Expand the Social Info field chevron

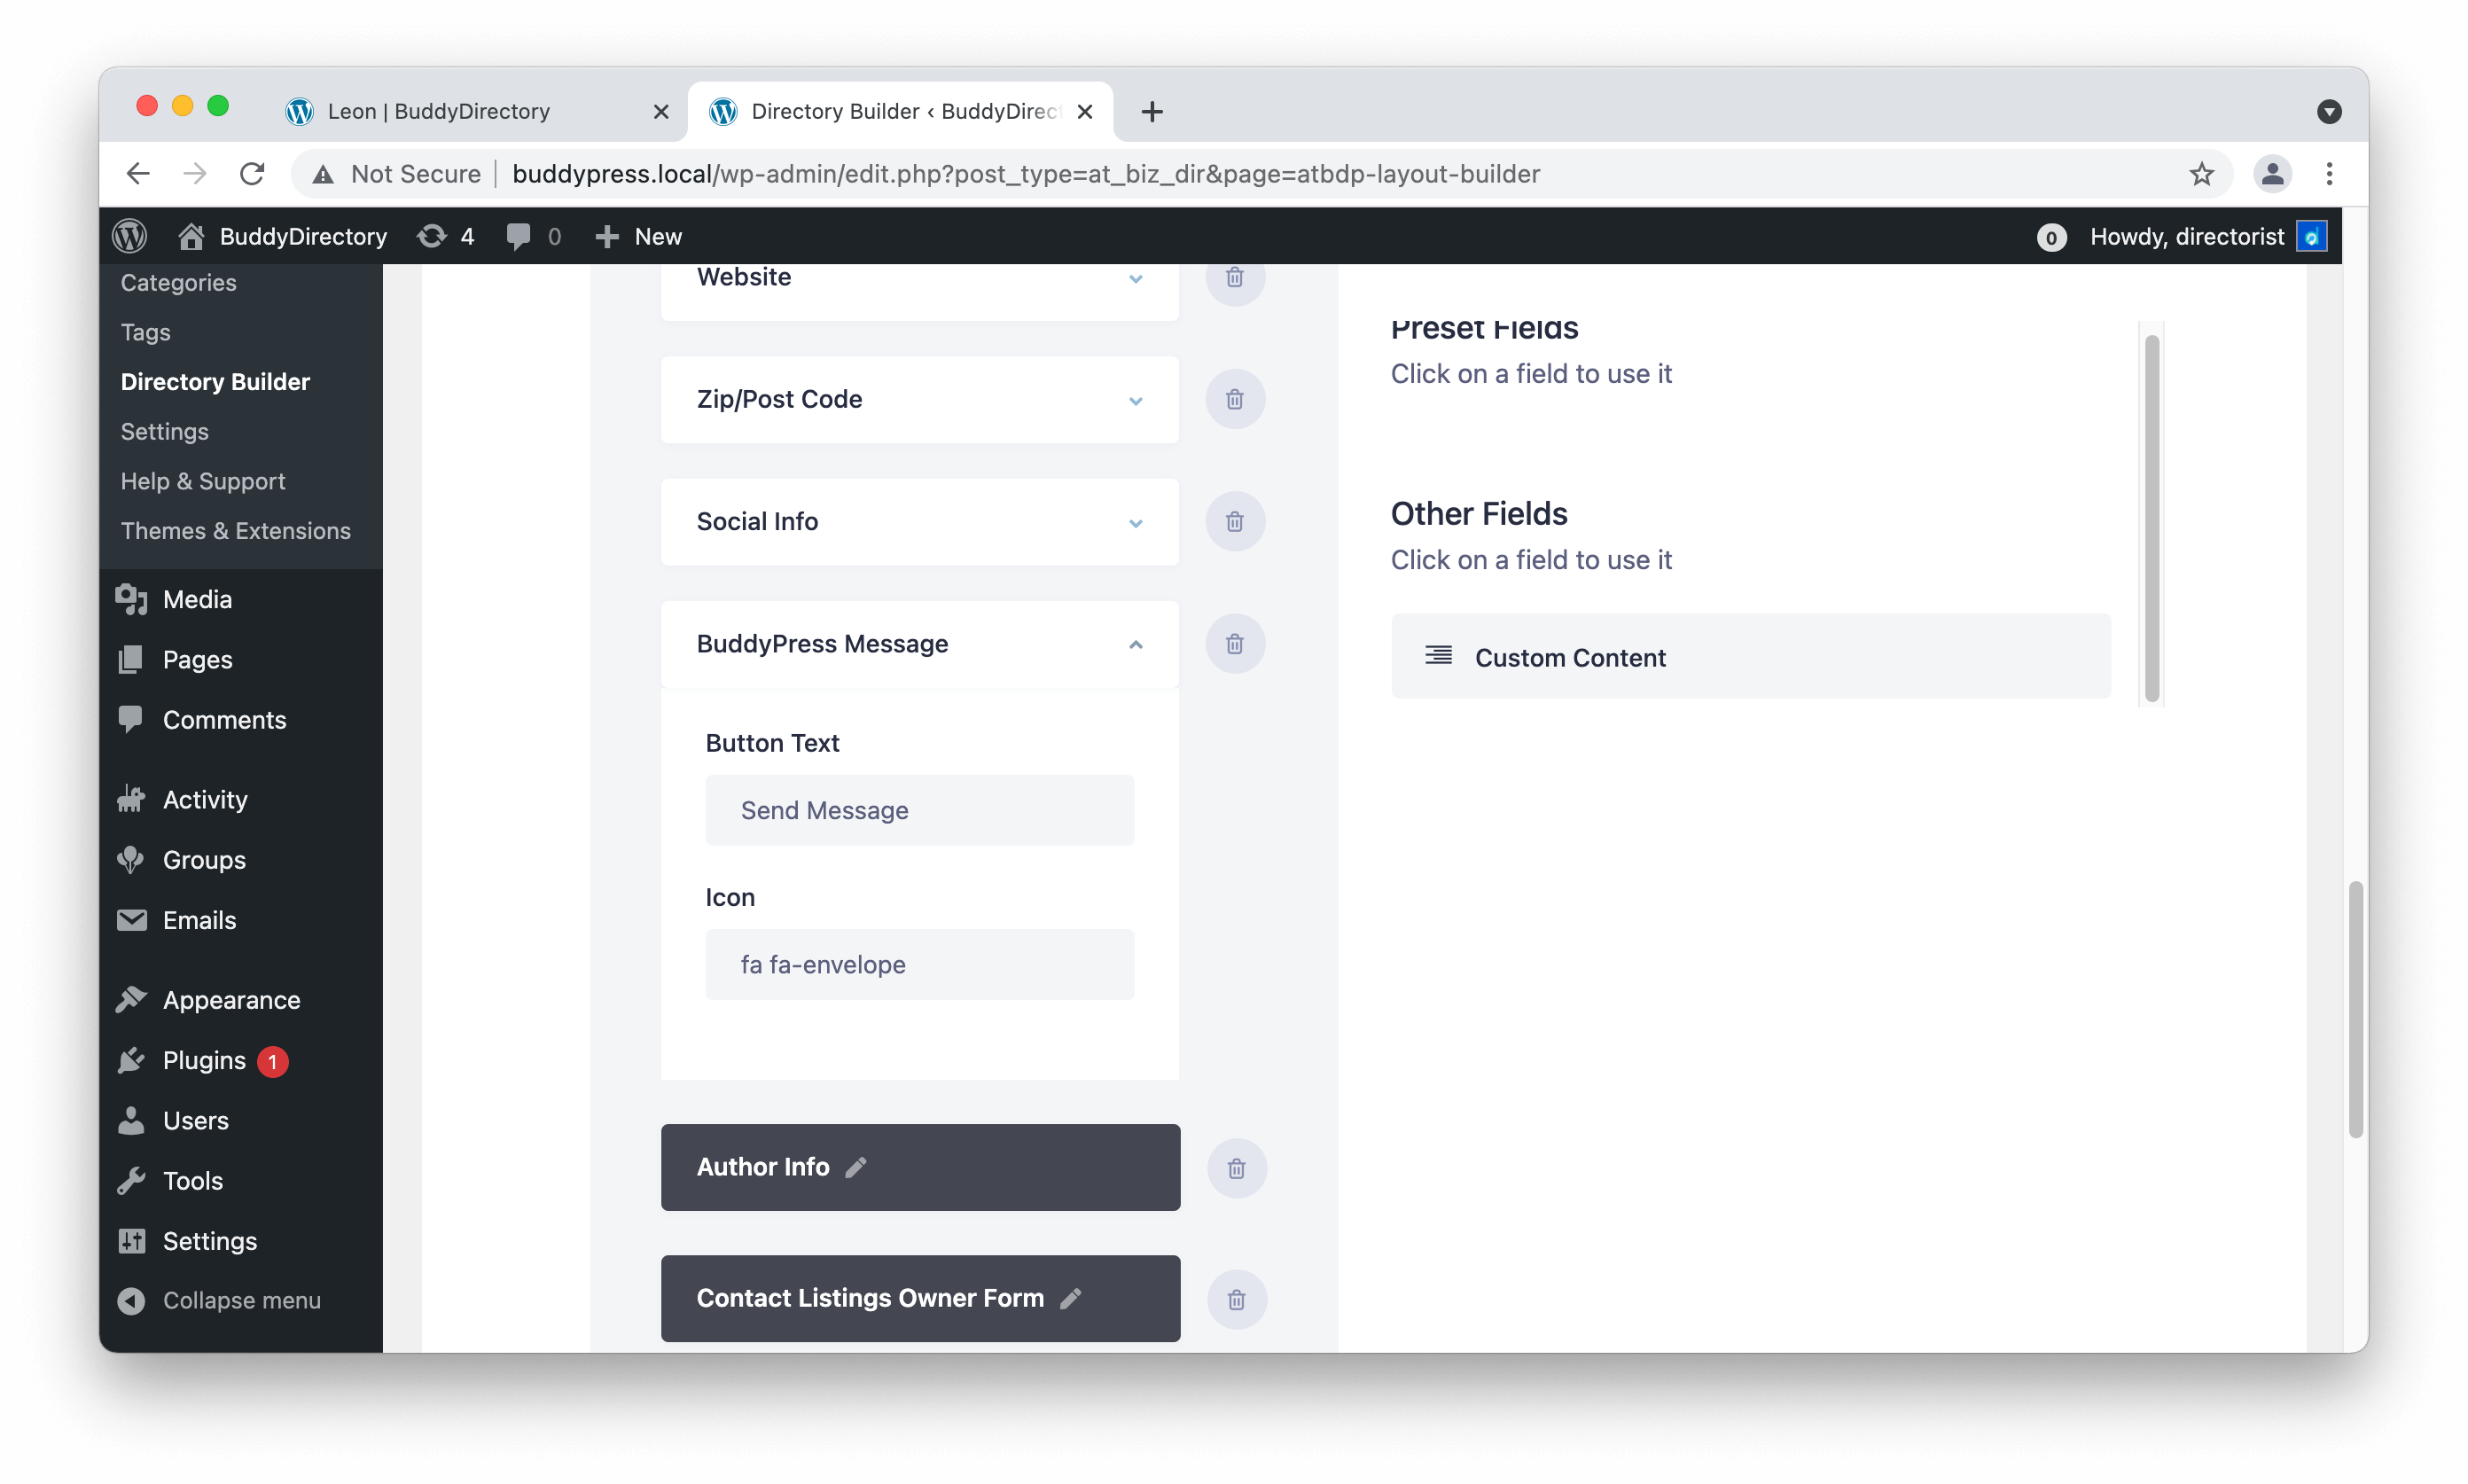(1135, 523)
